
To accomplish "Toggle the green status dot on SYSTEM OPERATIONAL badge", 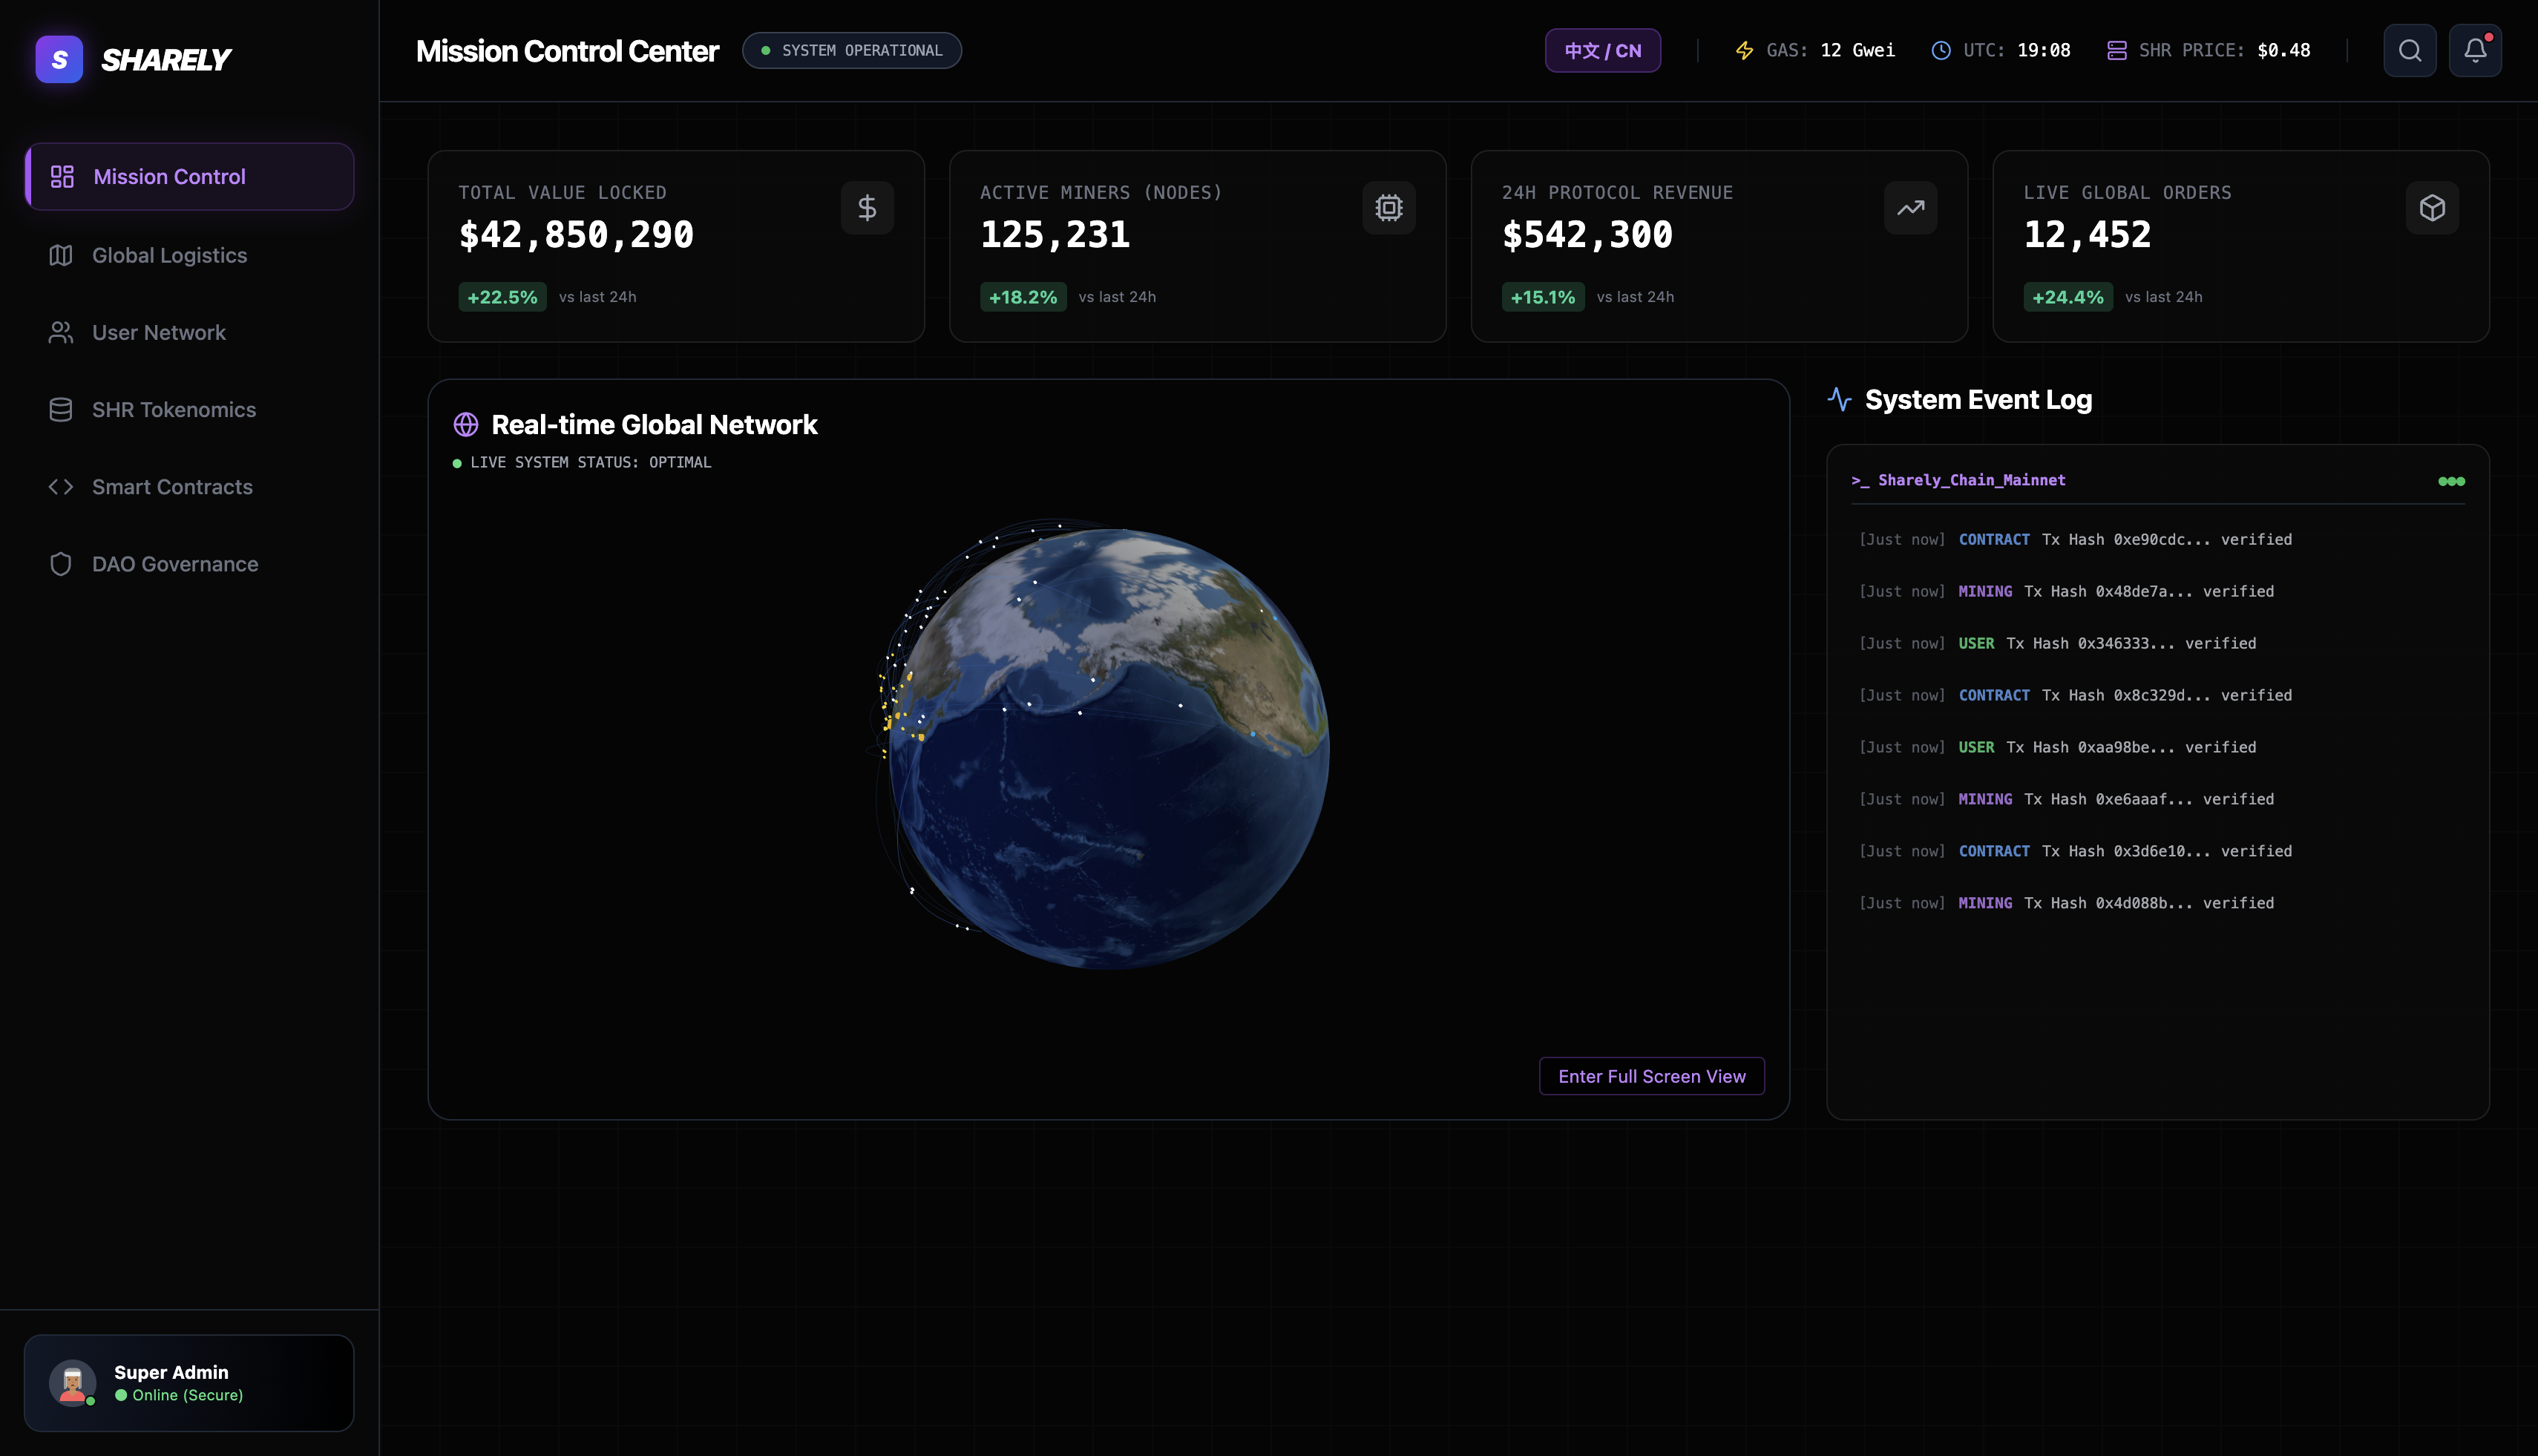I will coord(766,50).
